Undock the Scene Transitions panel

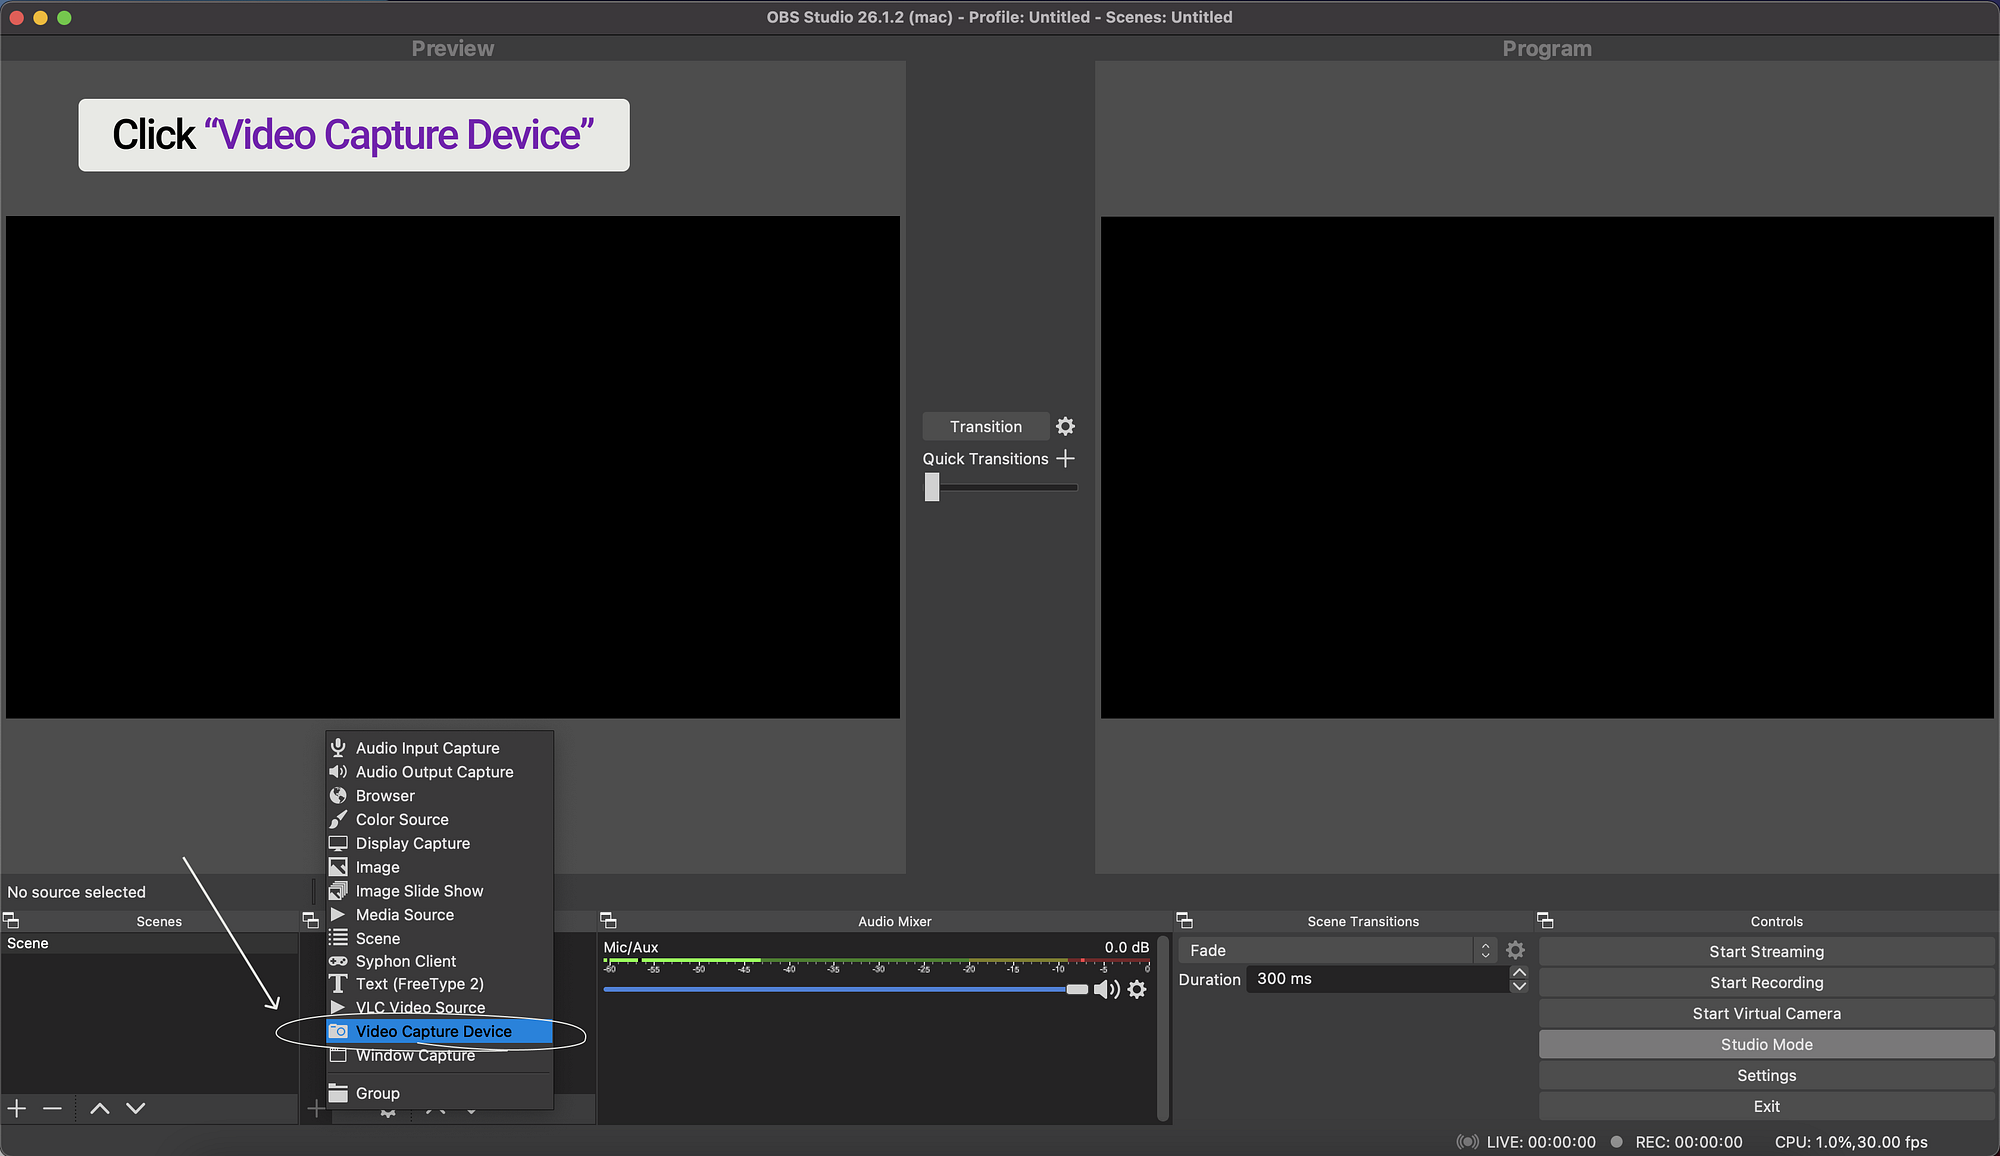1185,920
